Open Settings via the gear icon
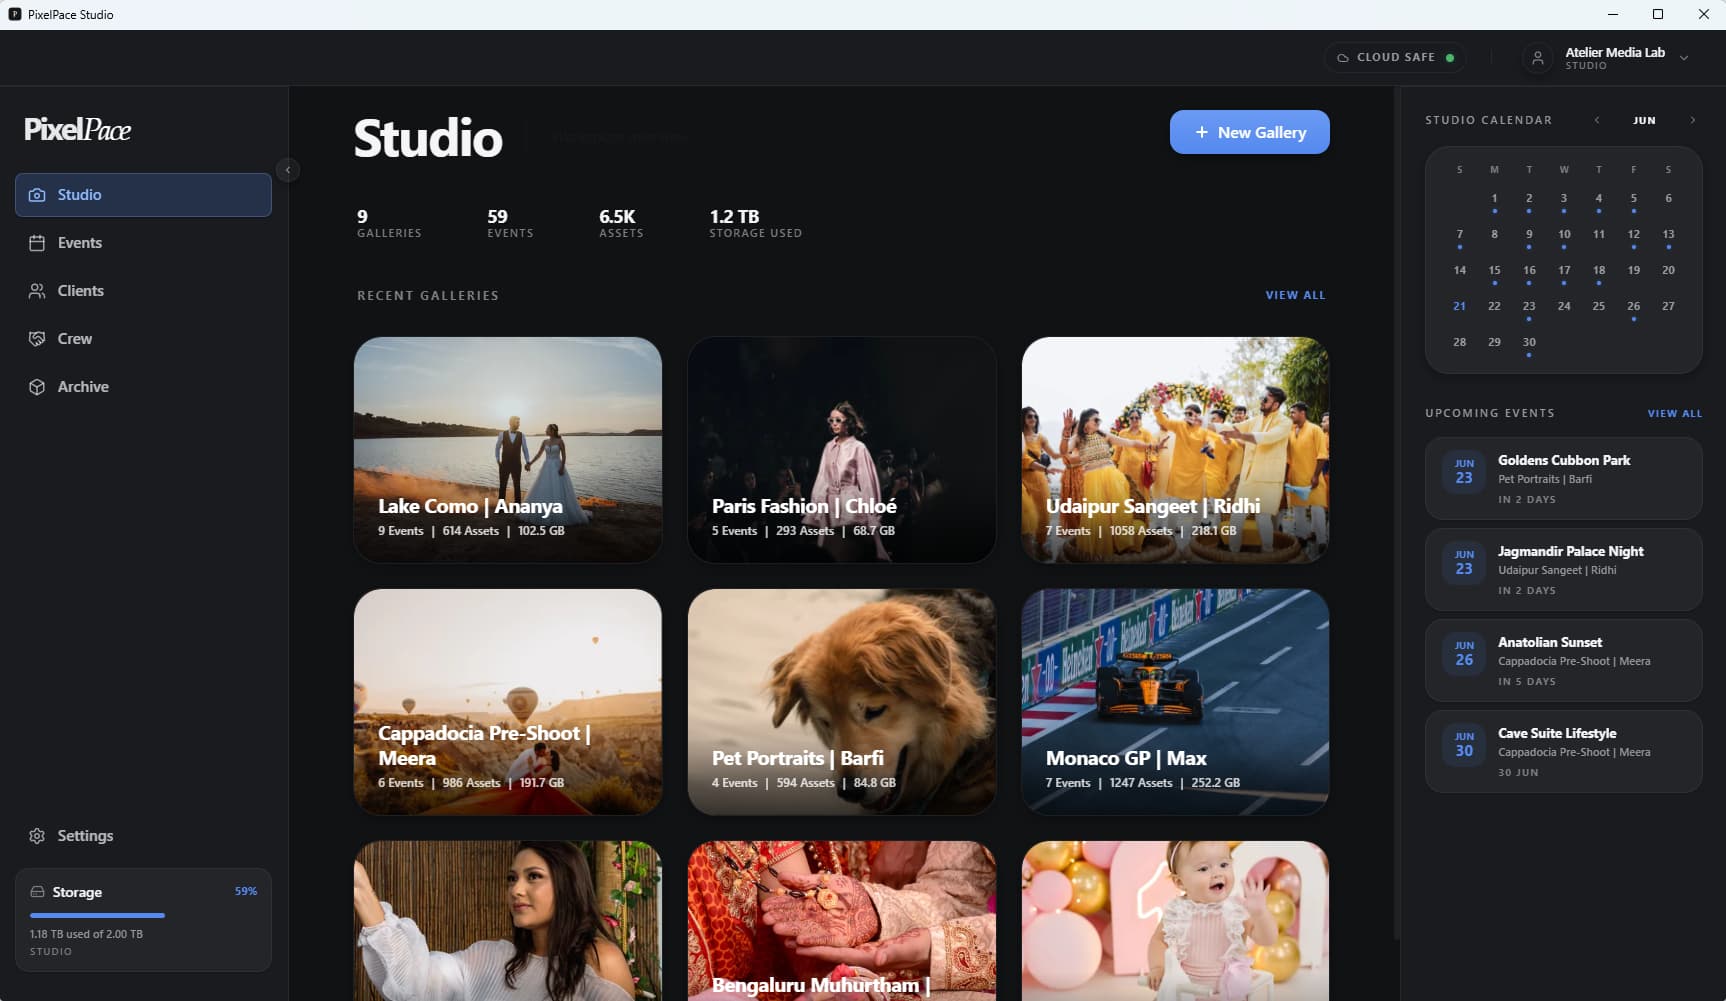Image resolution: width=1726 pixels, height=1001 pixels. (37, 836)
